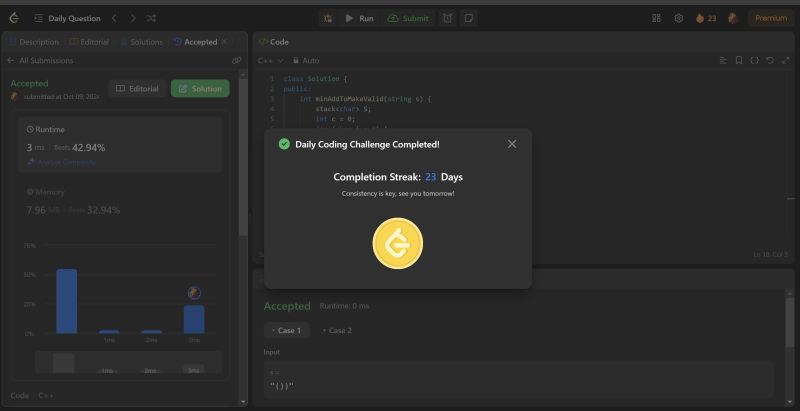Select the Memory stats card
This screenshot has height=411, width=800.
click(x=120, y=202)
